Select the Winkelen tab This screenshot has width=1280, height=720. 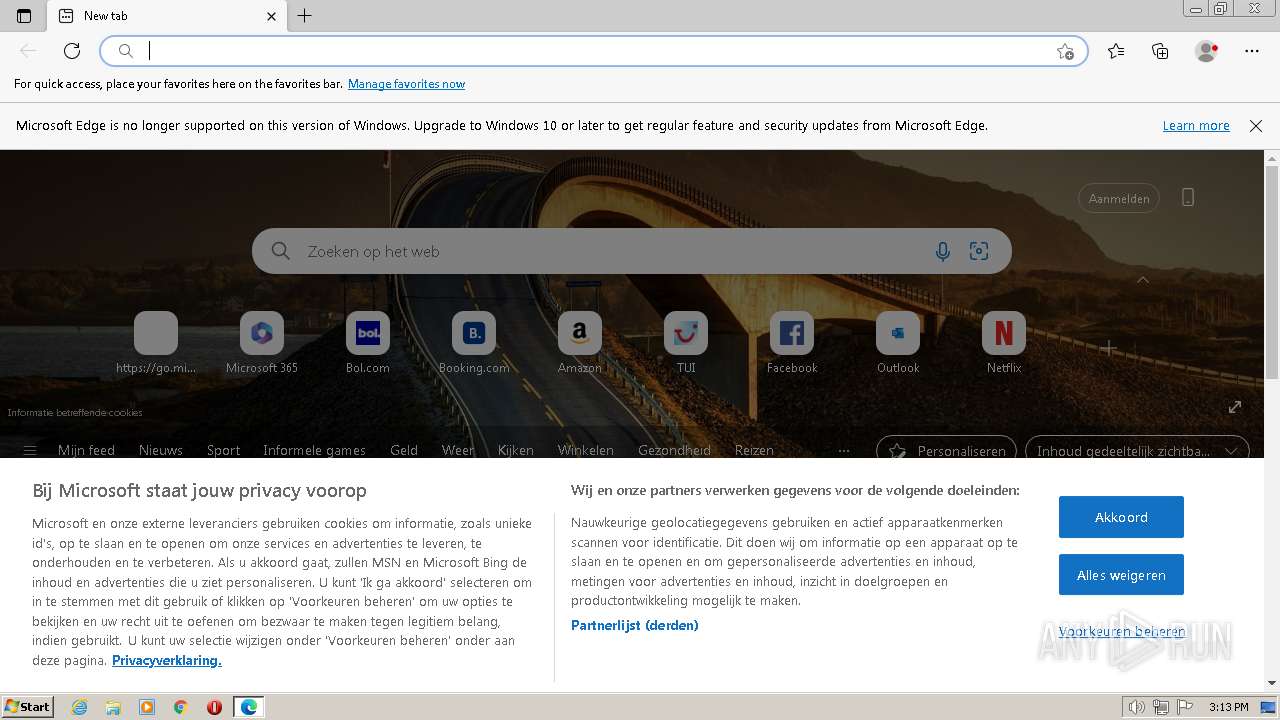click(x=586, y=450)
